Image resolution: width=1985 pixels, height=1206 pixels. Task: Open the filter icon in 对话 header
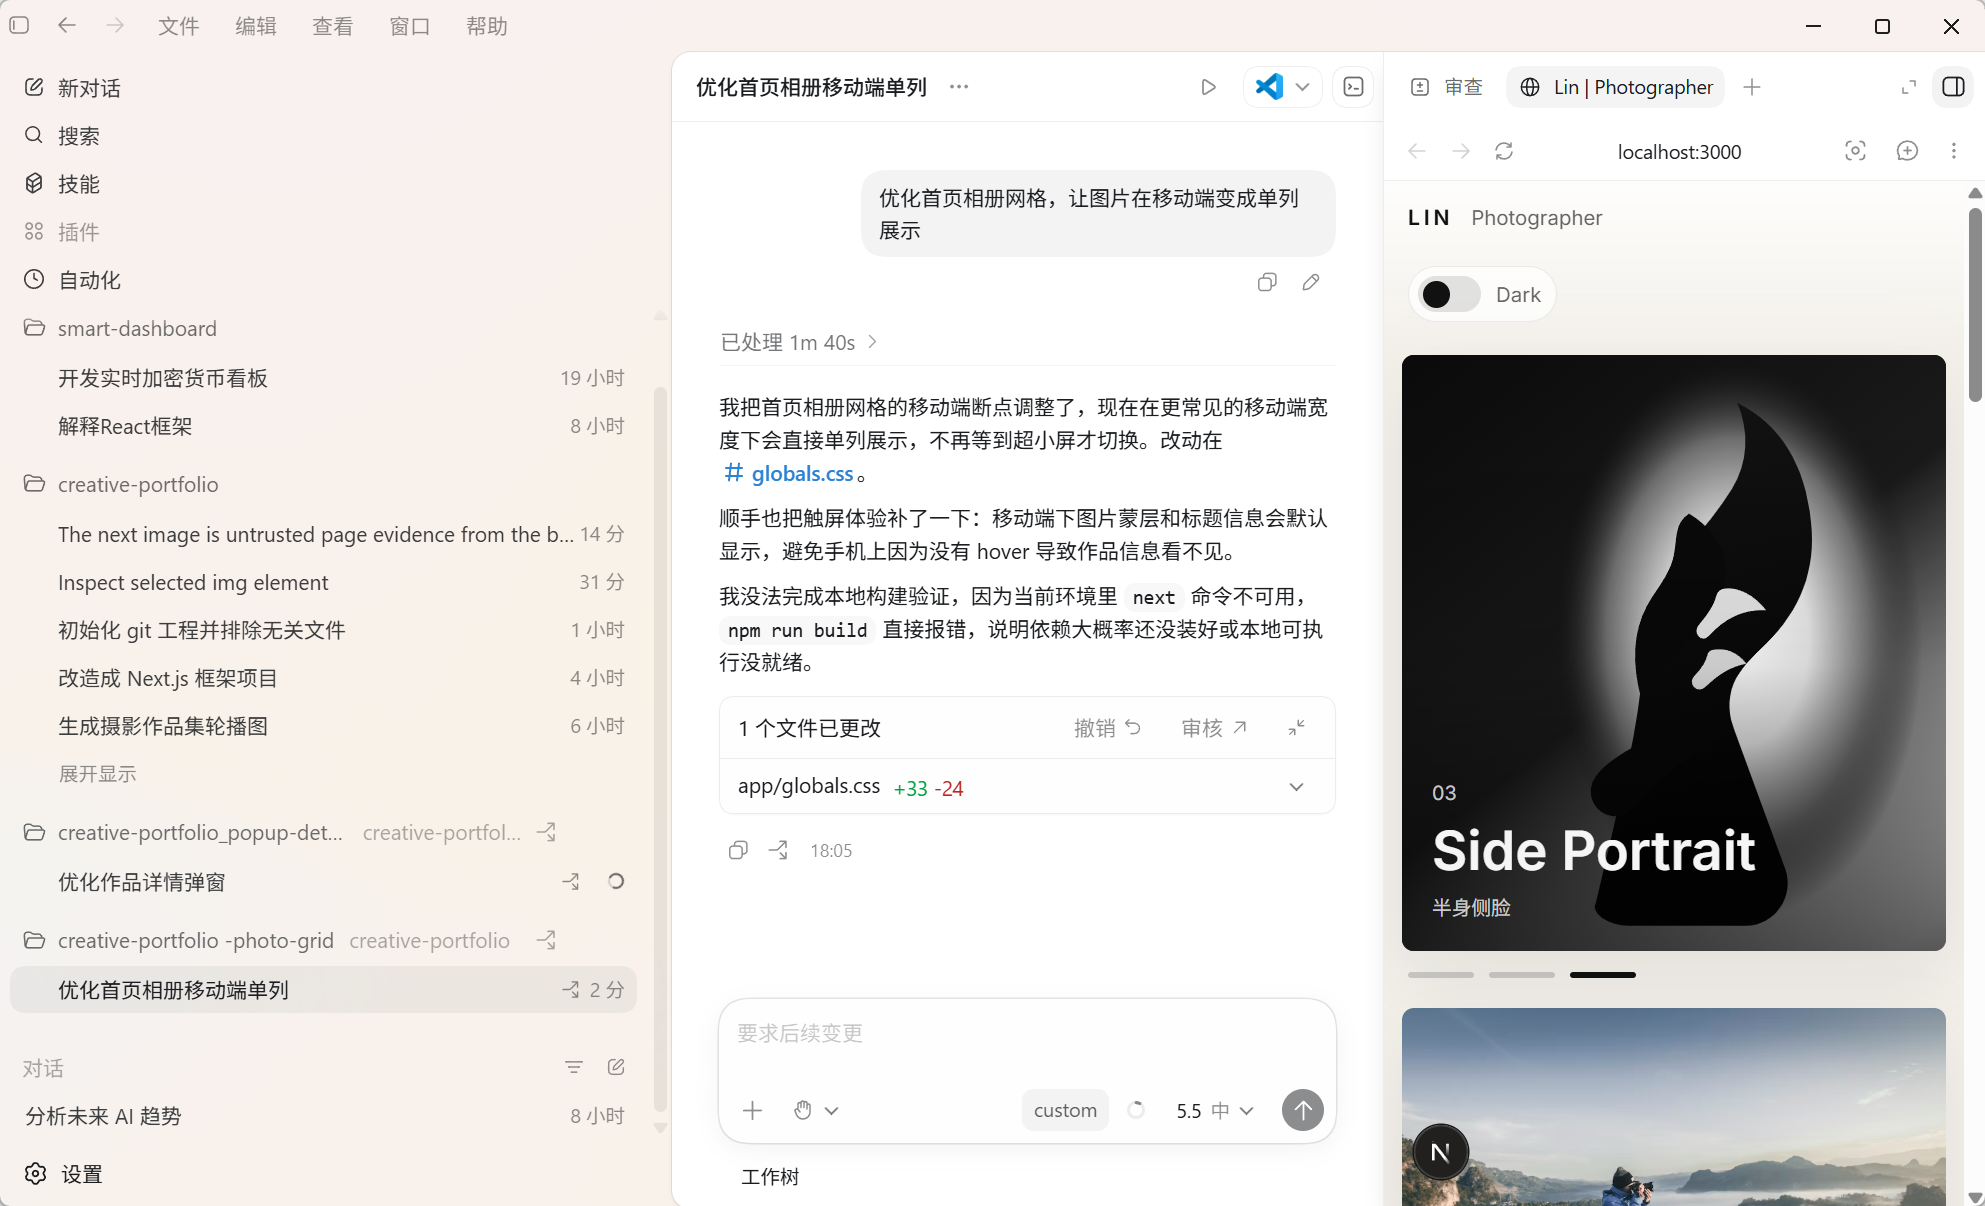pos(574,1067)
